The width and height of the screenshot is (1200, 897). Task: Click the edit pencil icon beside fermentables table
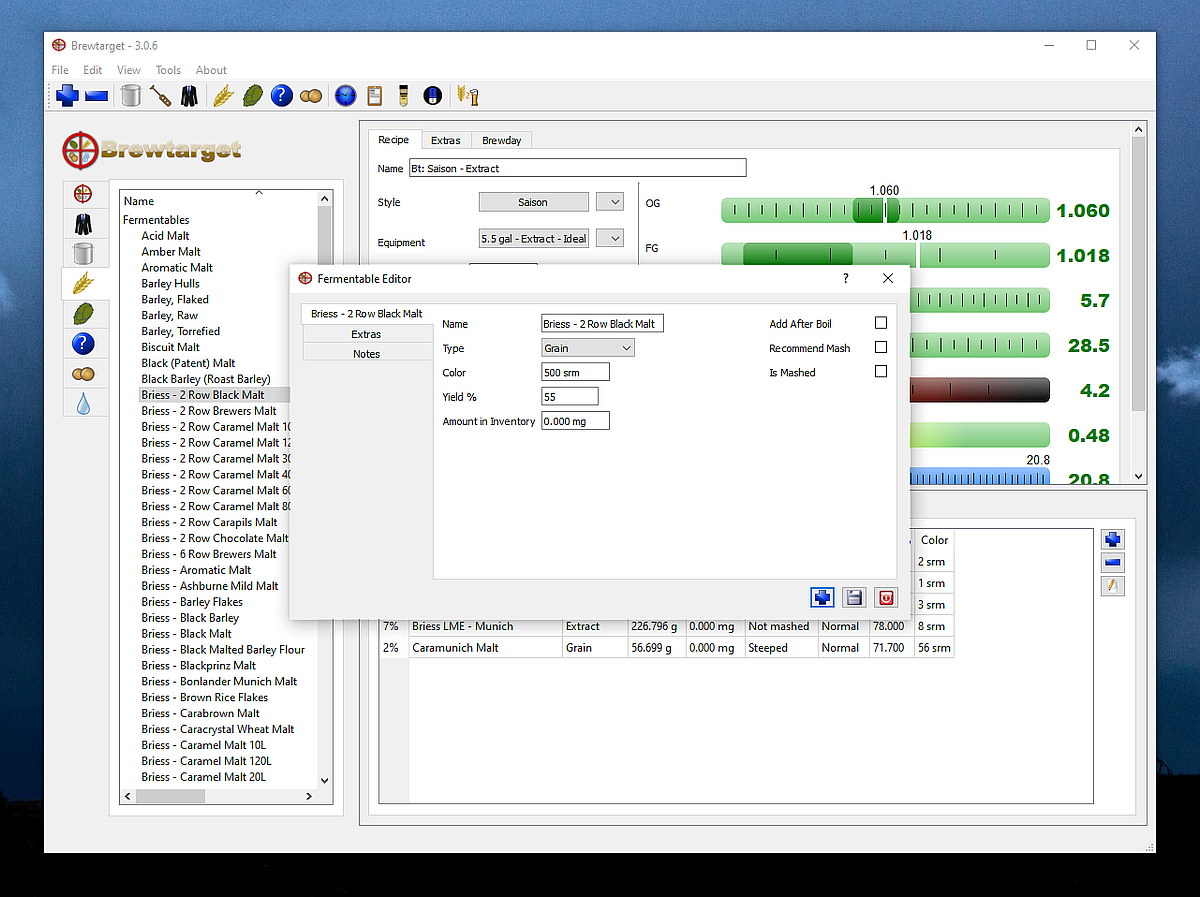point(1113,586)
